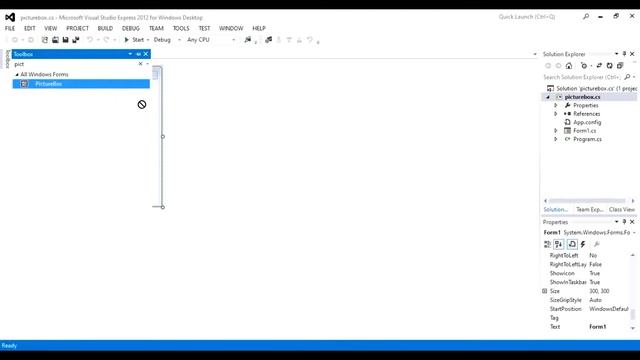
Task: Open the DEBUG menu
Action: [x=131, y=28]
